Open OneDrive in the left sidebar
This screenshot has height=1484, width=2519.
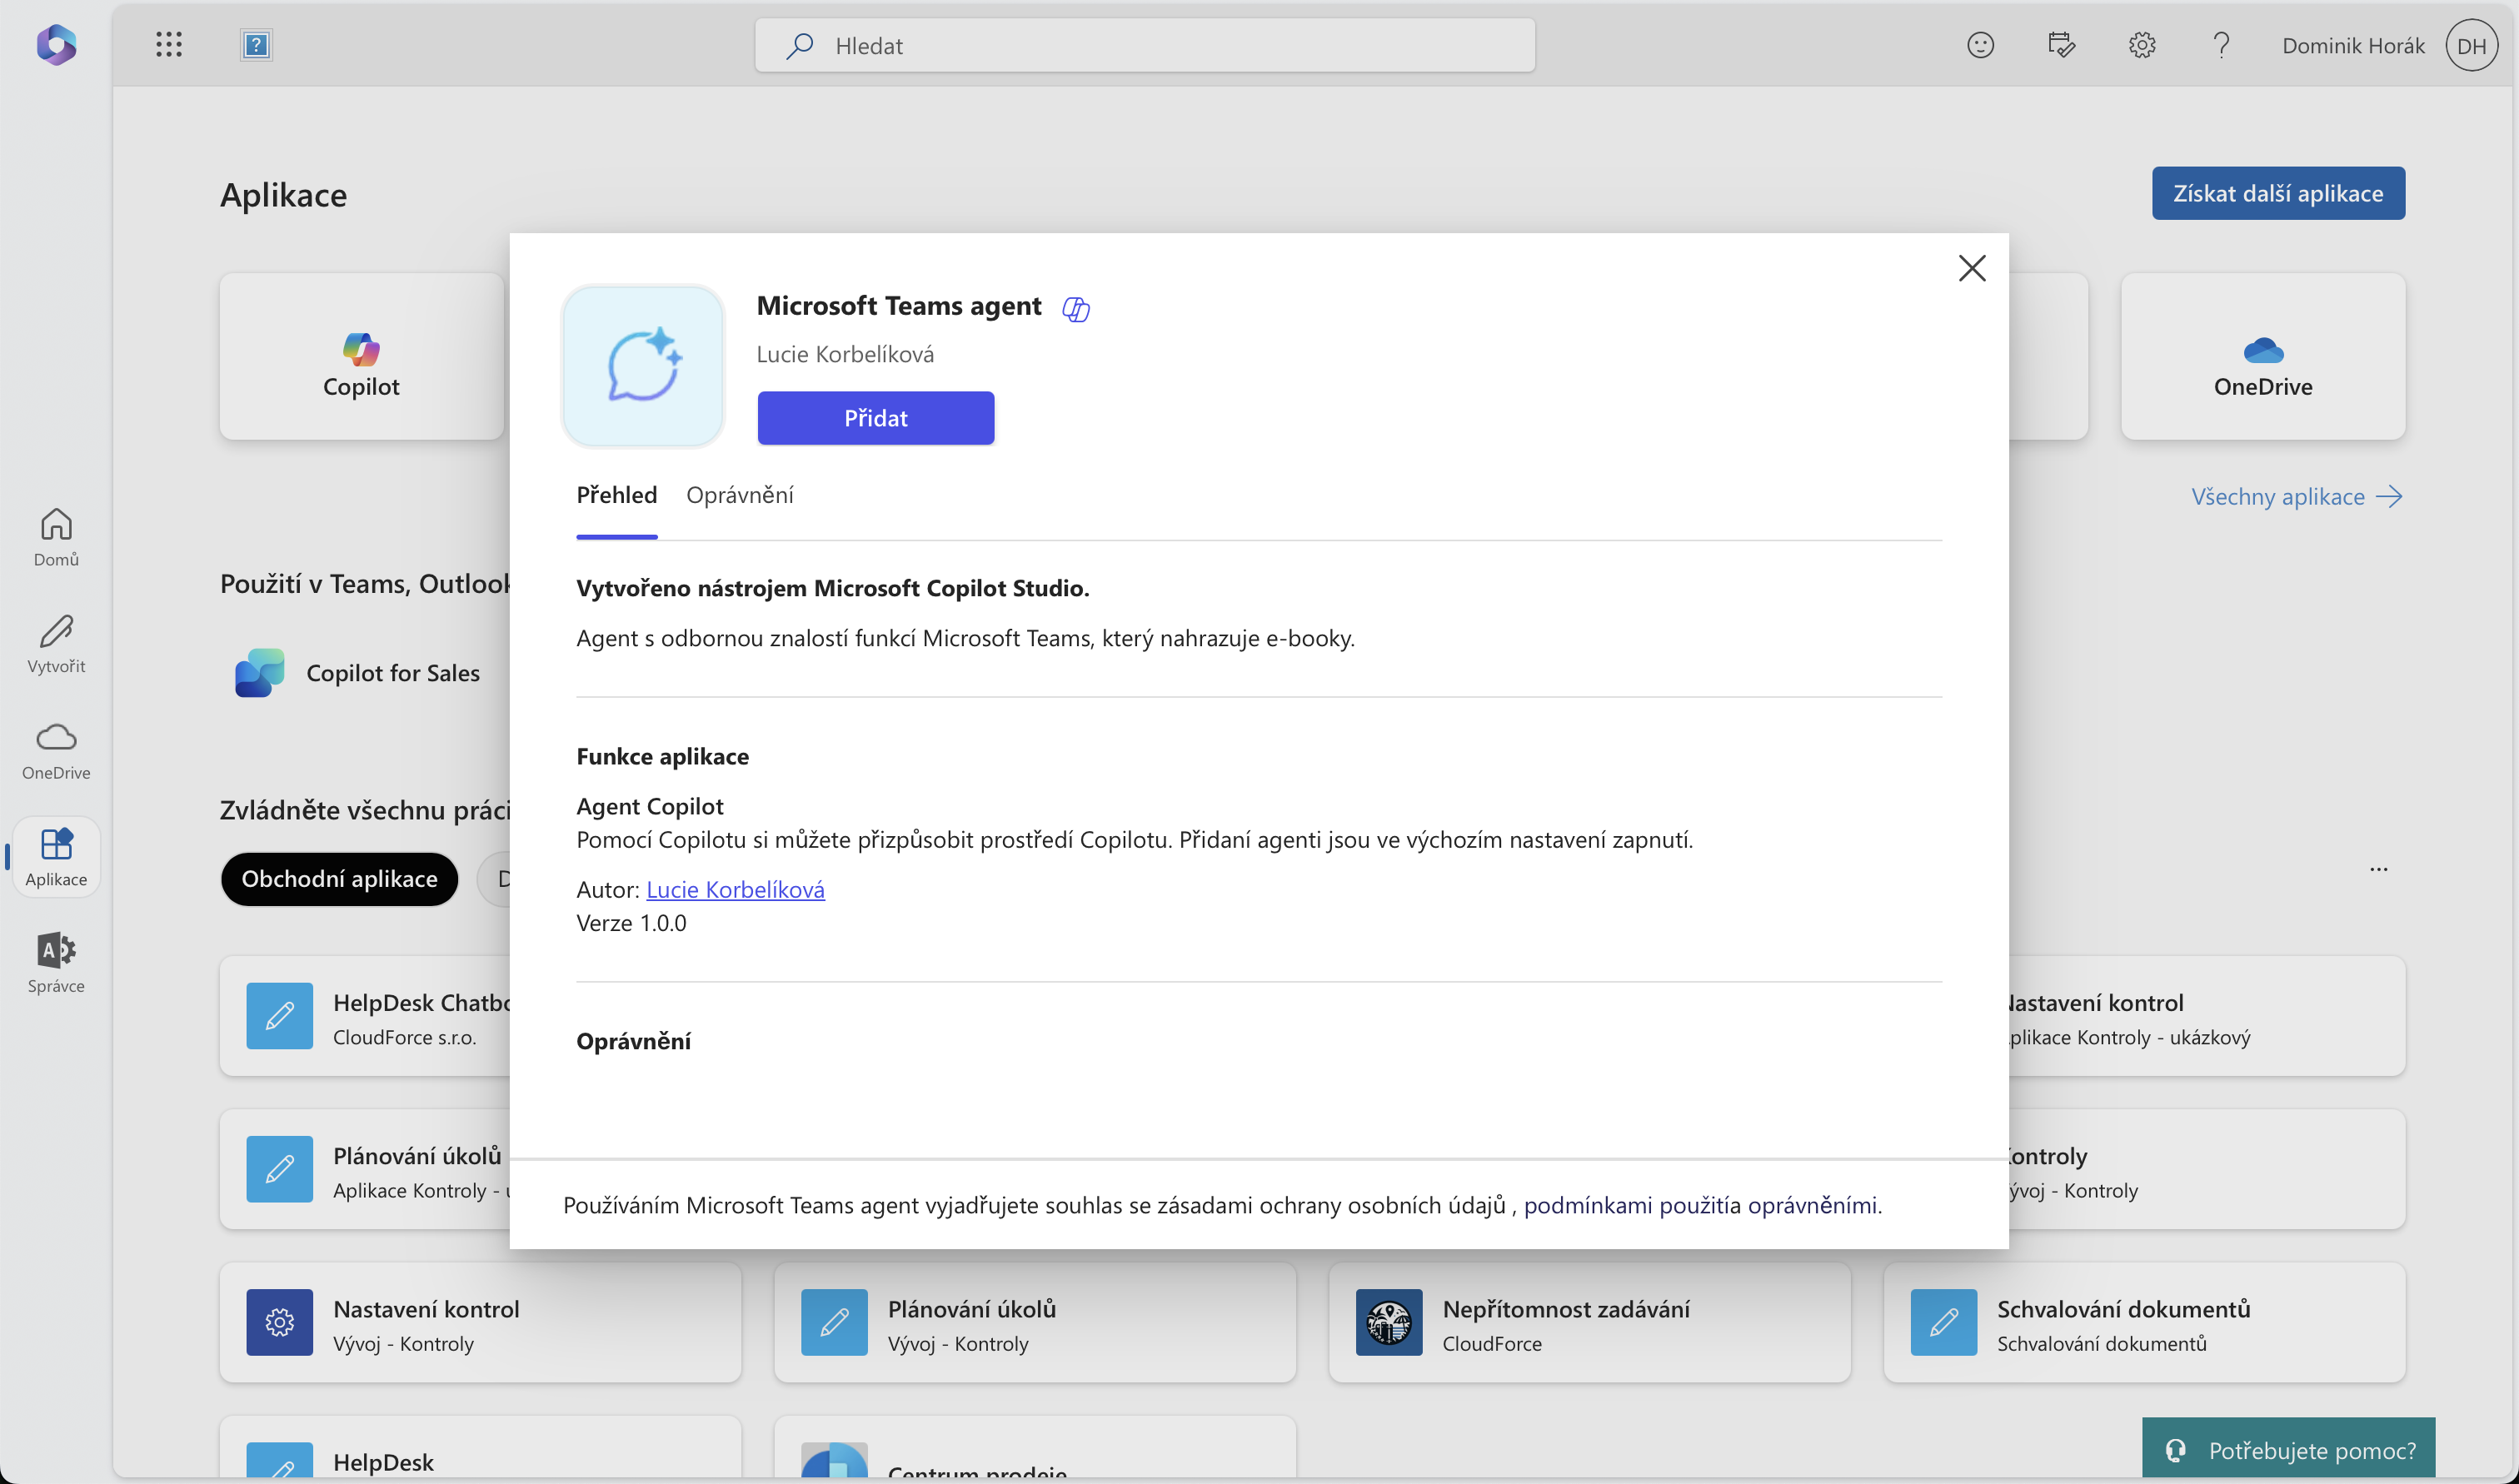pos(56,751)
